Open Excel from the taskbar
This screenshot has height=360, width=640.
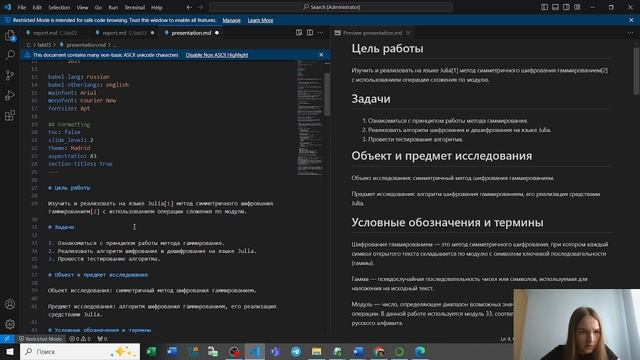click(x=151, y=351)
